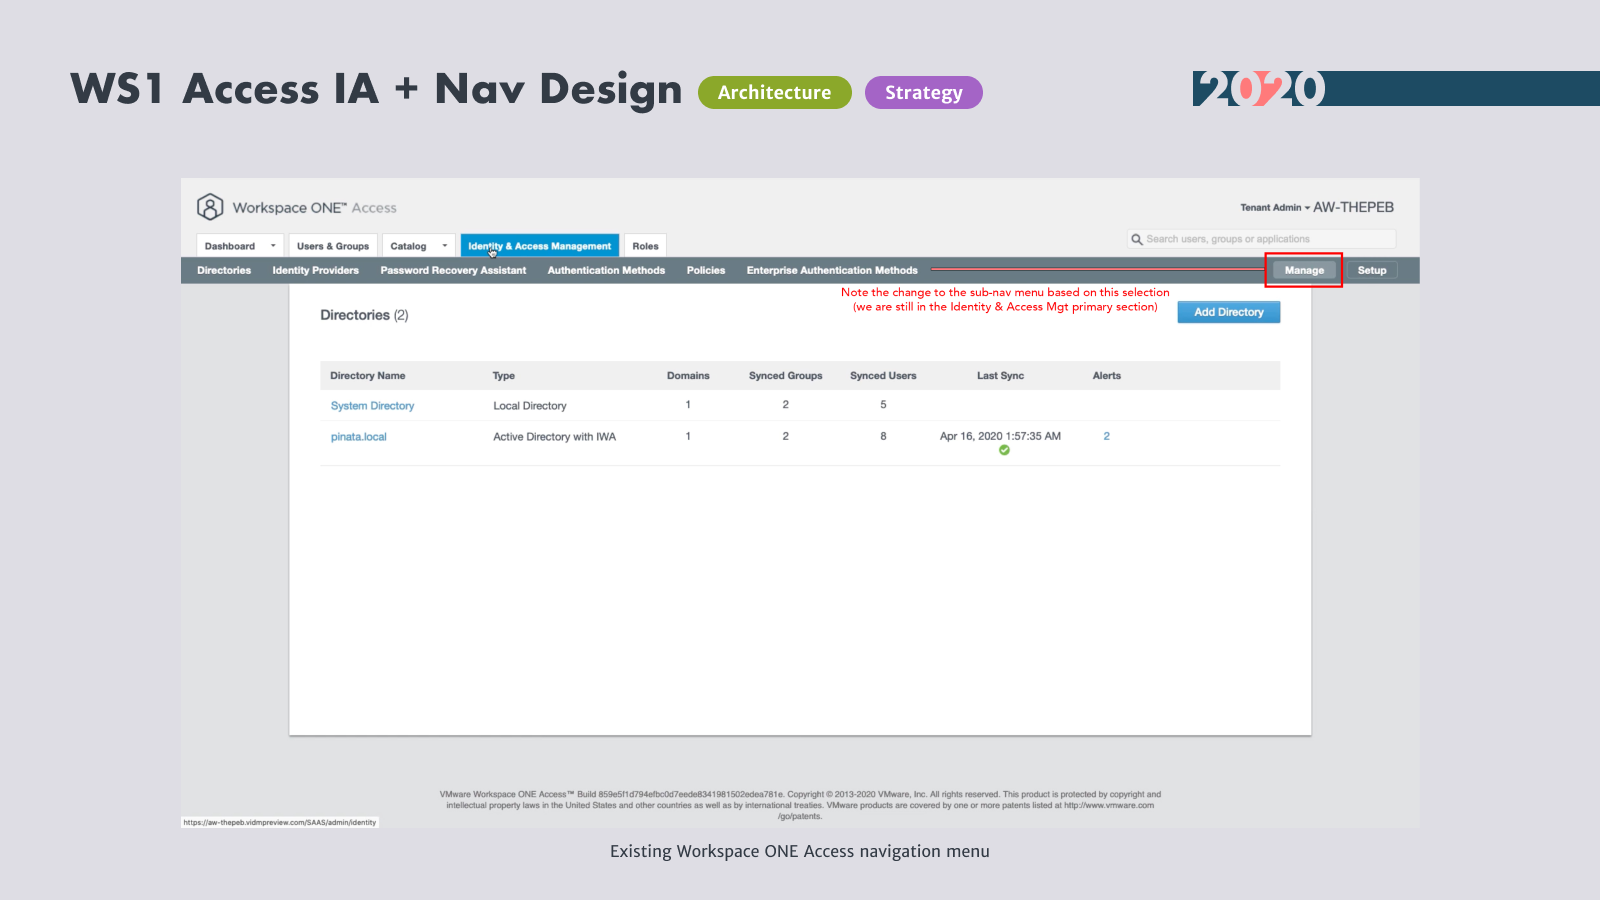Click the Add Directory button
This screenshot has height=900, width=1600.
(x=1228, y=312)
